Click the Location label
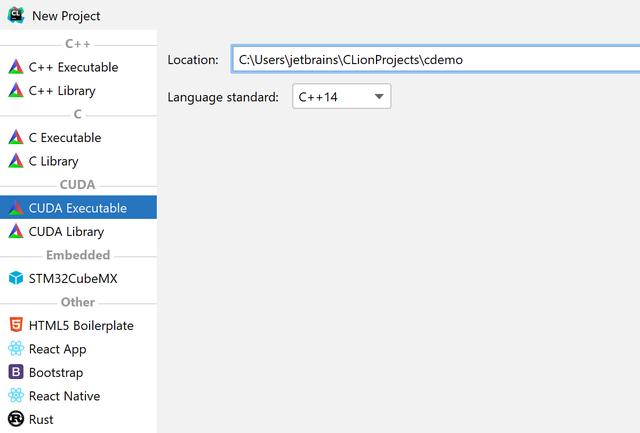Image resolution: width=640 pixels, height=433 pixels. pyautogui.click(x=193, y=60)
